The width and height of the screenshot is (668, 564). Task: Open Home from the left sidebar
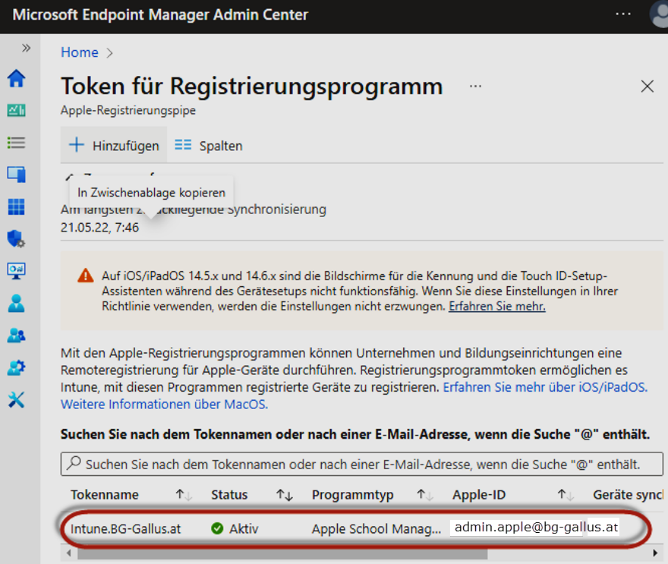pyautogui.click(x=16, y=79)
